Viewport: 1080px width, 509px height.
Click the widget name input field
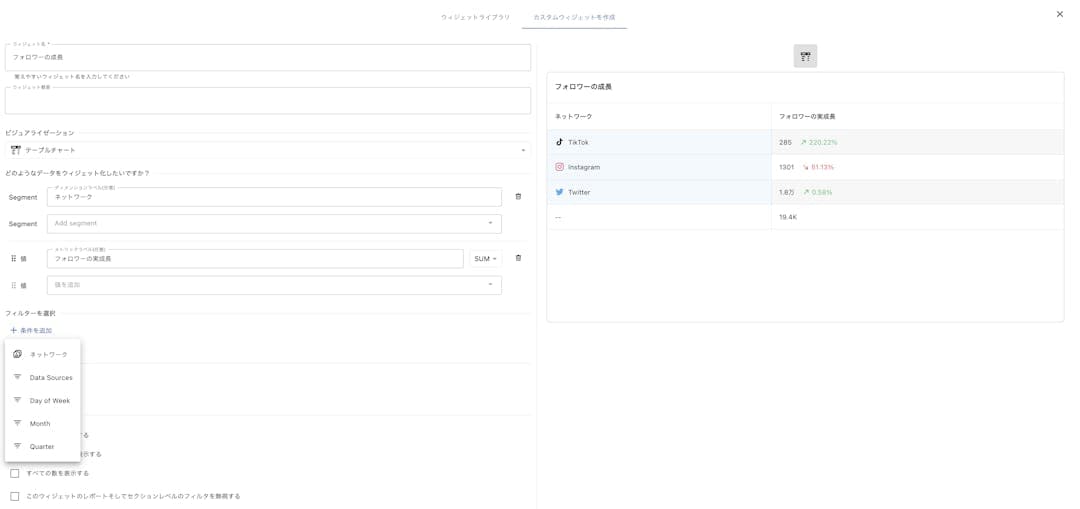pyautogui.click(x=267, y=58)
